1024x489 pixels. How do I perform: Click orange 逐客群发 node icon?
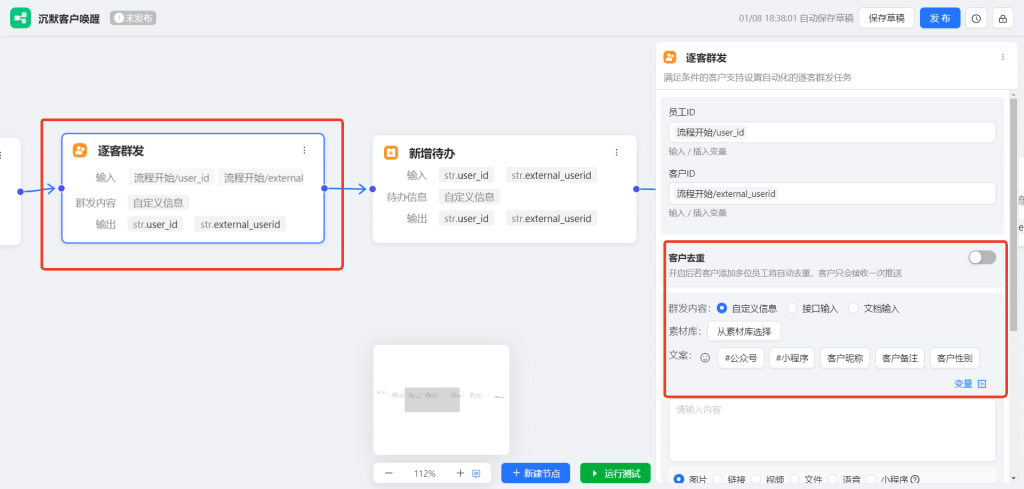80,150
